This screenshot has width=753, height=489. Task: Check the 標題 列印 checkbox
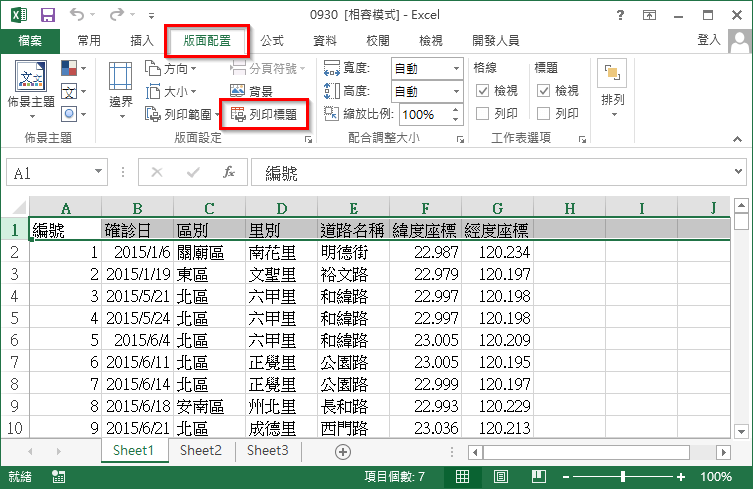click(543, 114)
